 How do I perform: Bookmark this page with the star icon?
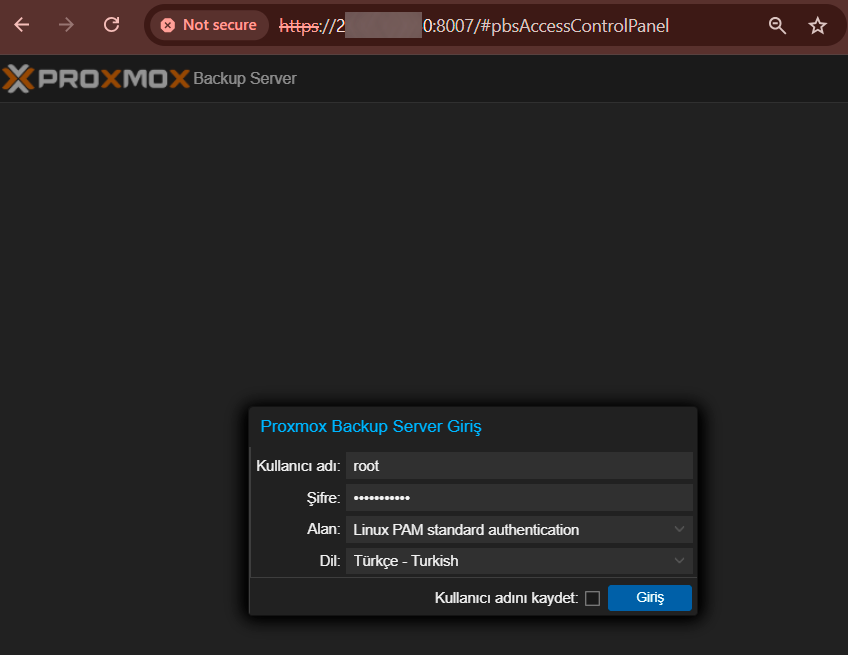tap(817, 25)
